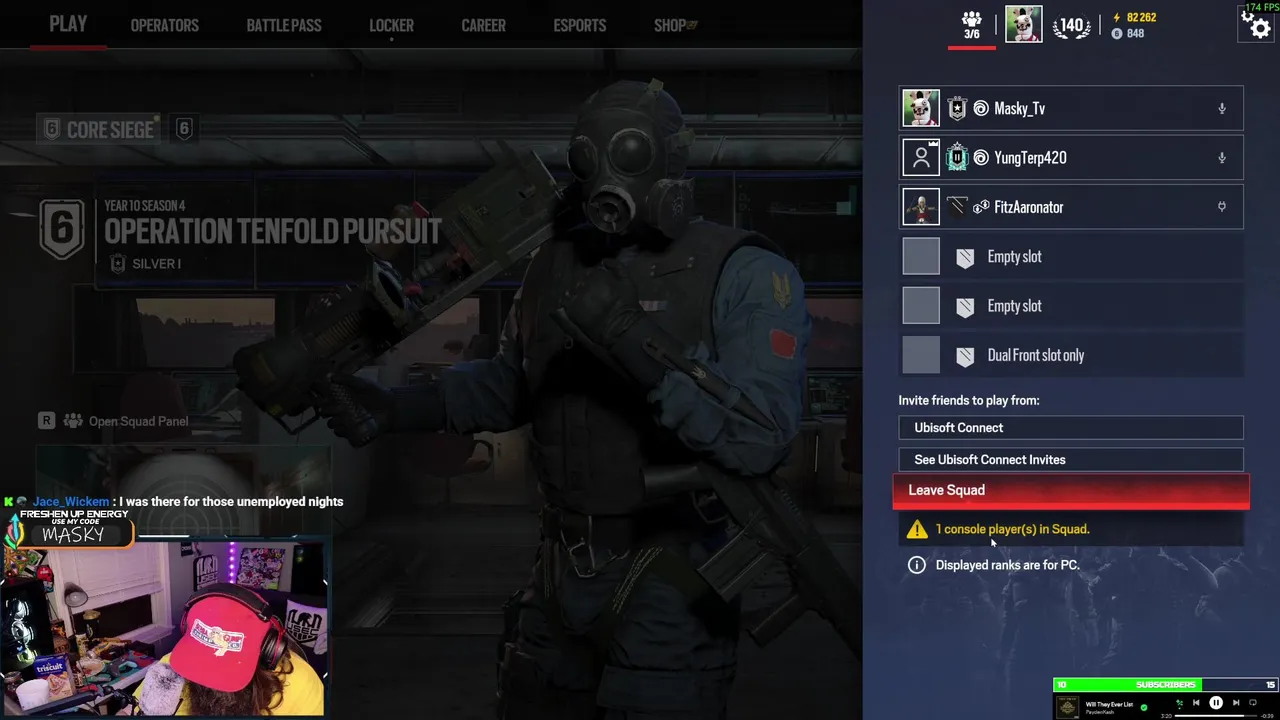Open the player profile avatar in top bar
The height and width of the screenshot is (720, 1280).
pyautogui.click(x=1023, y=24)
